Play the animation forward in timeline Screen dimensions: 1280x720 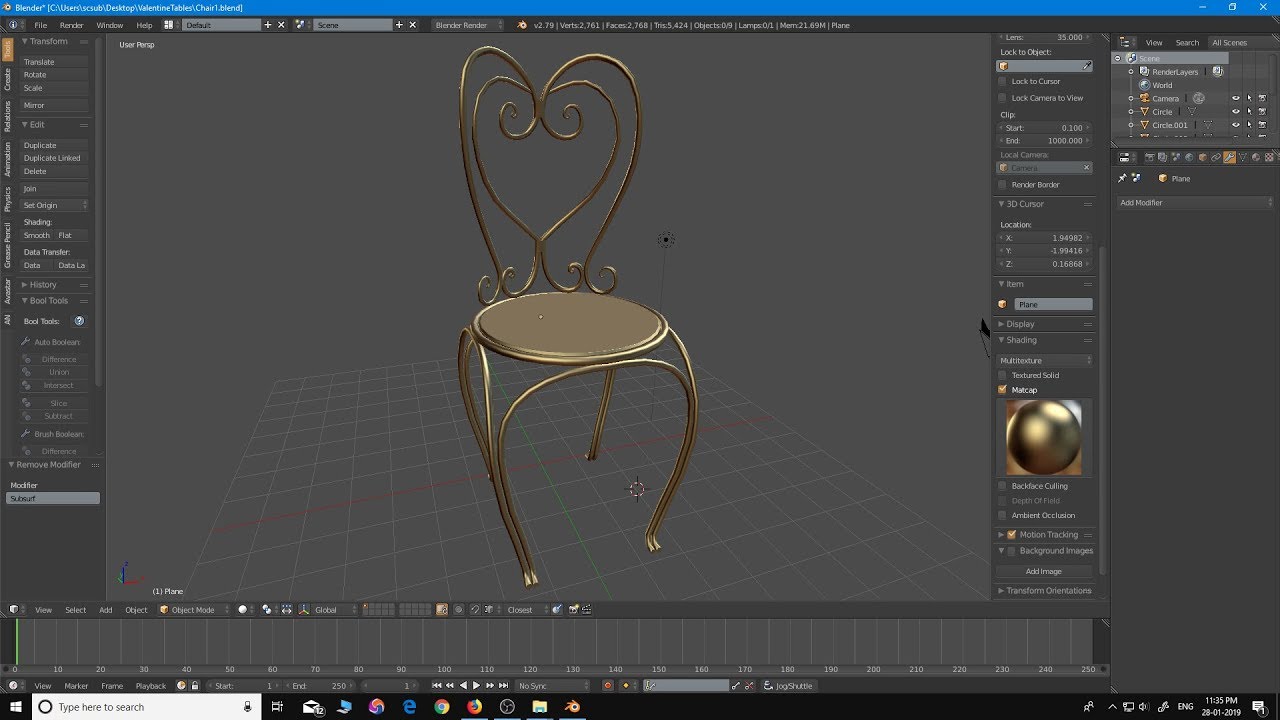(476, 686)
